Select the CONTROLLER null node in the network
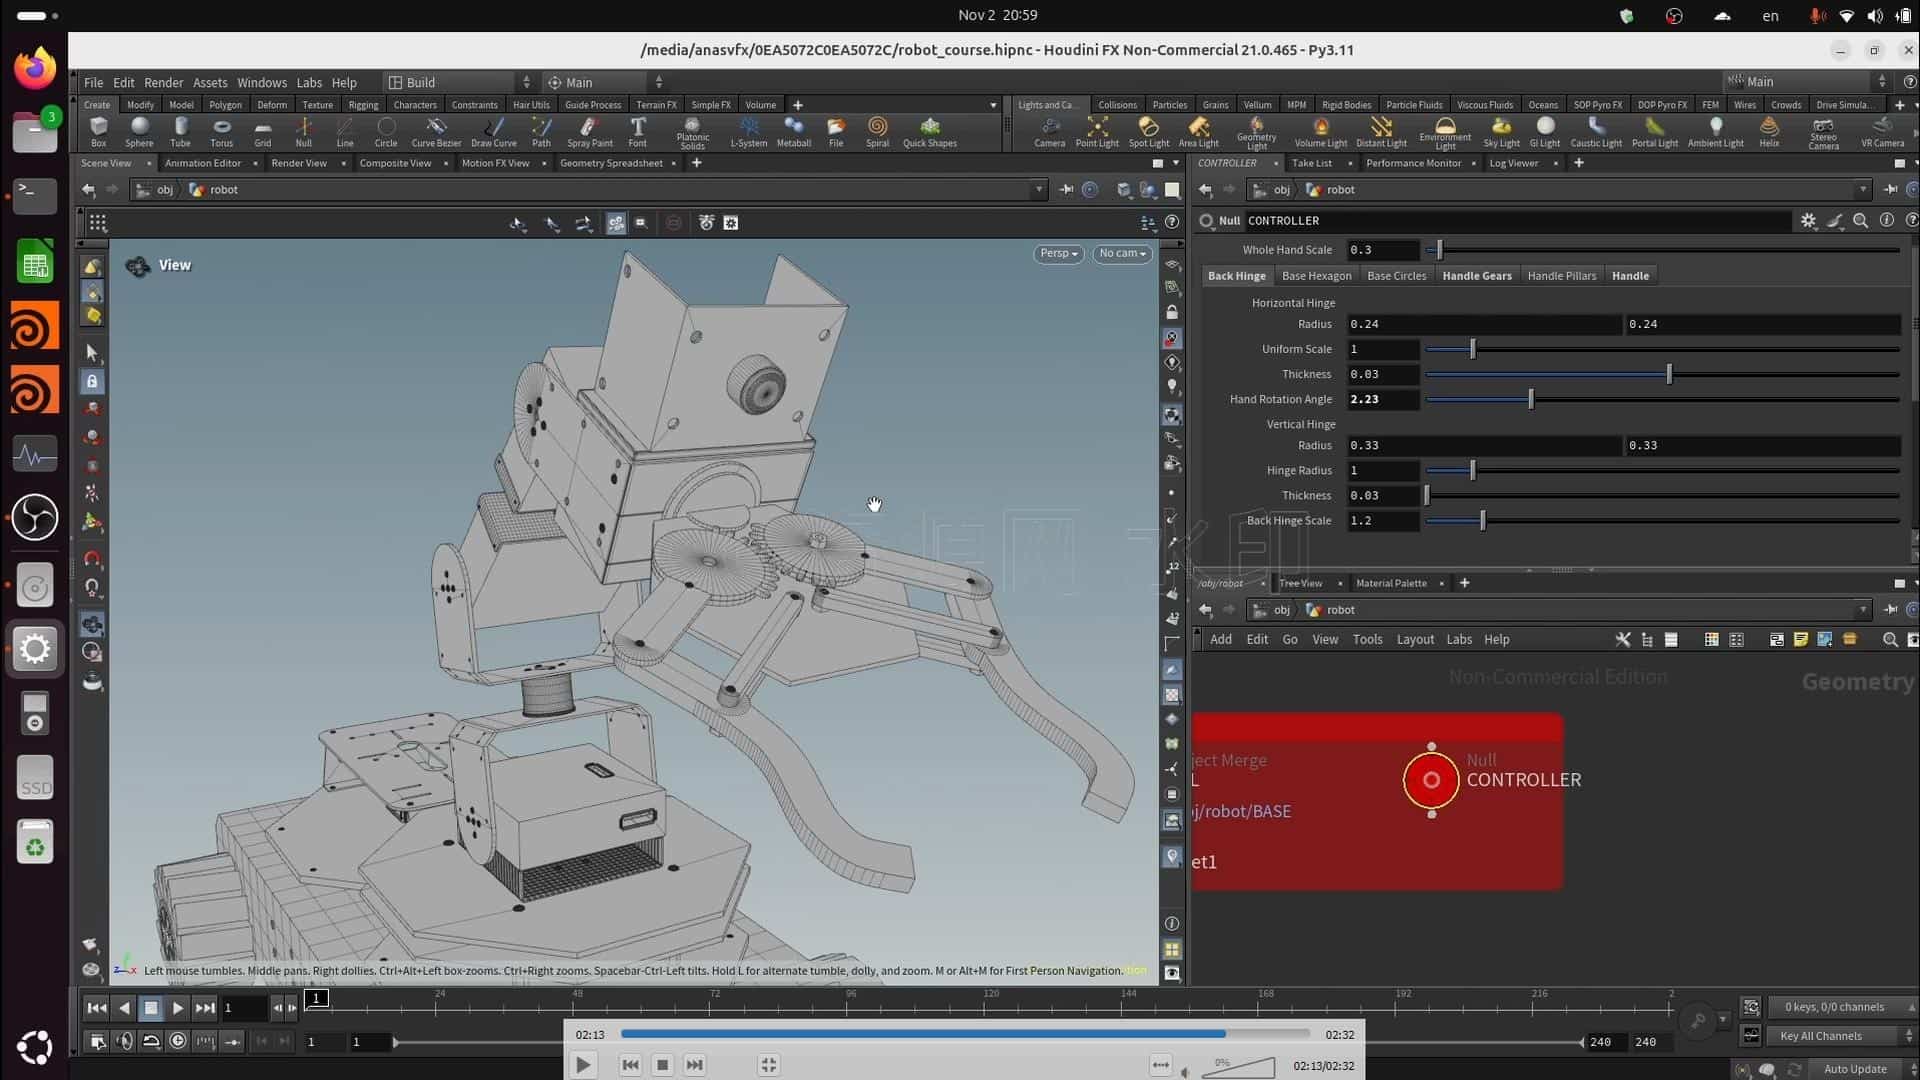1920x1080 pixels. click(x=1431, y=780)
